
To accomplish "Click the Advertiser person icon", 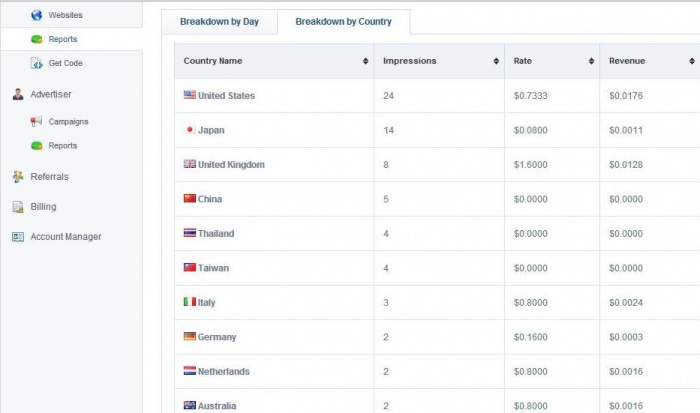I will 18,95.
